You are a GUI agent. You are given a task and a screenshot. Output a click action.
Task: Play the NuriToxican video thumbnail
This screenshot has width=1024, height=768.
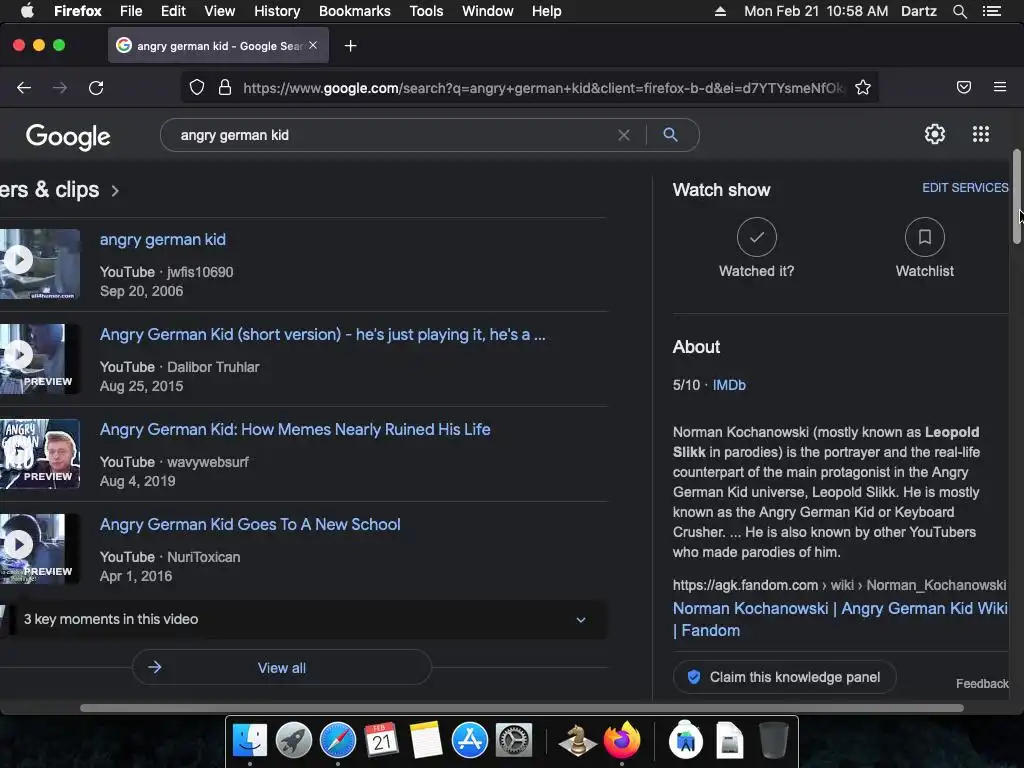pyautogui.click(x=40, y=549)
